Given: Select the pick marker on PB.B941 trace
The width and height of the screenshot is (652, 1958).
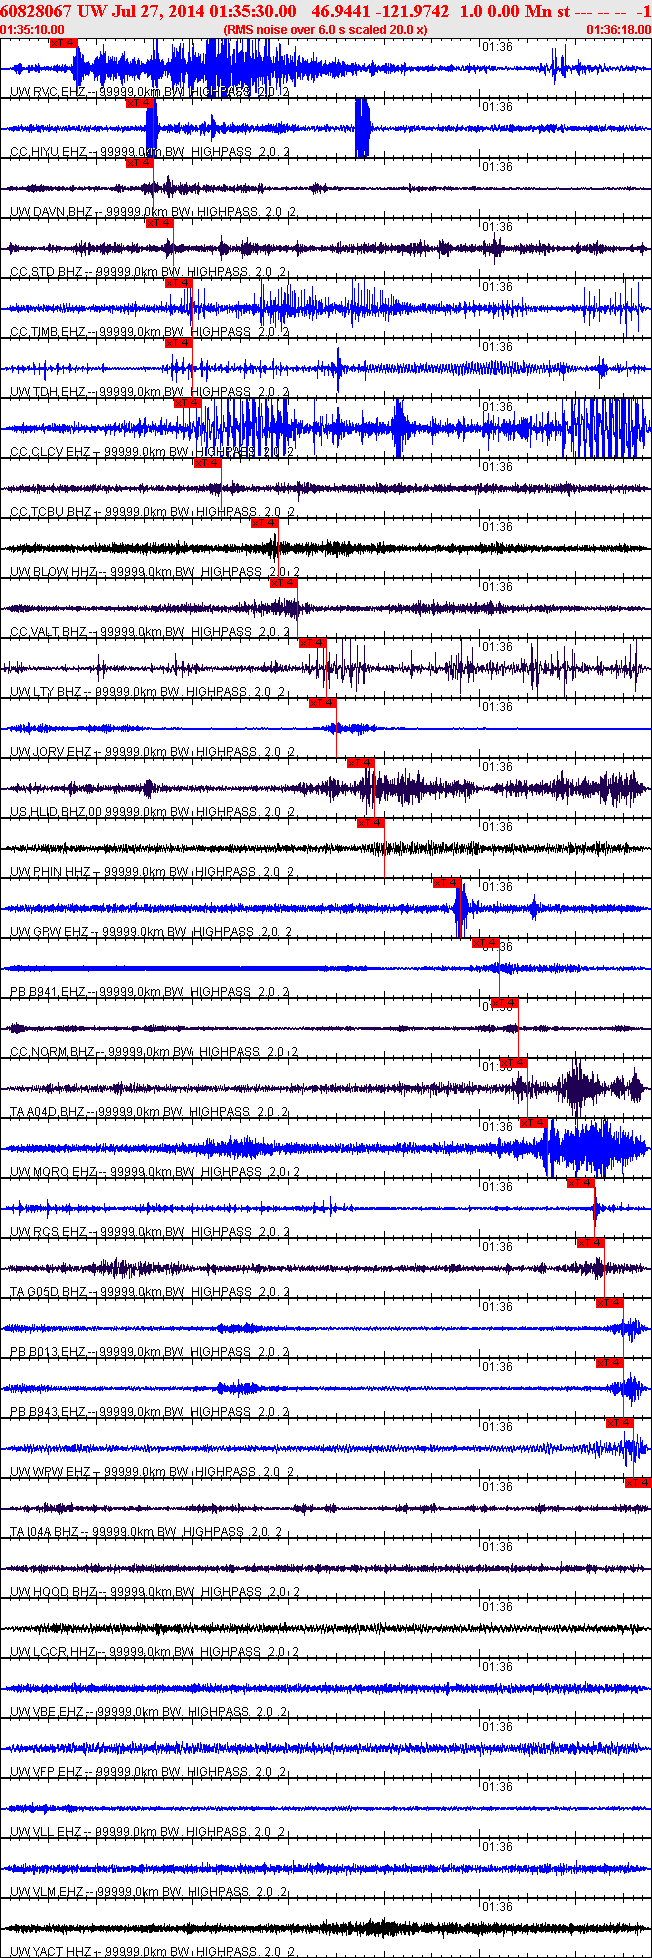Looking at the screenshot, I should (486, 942).
